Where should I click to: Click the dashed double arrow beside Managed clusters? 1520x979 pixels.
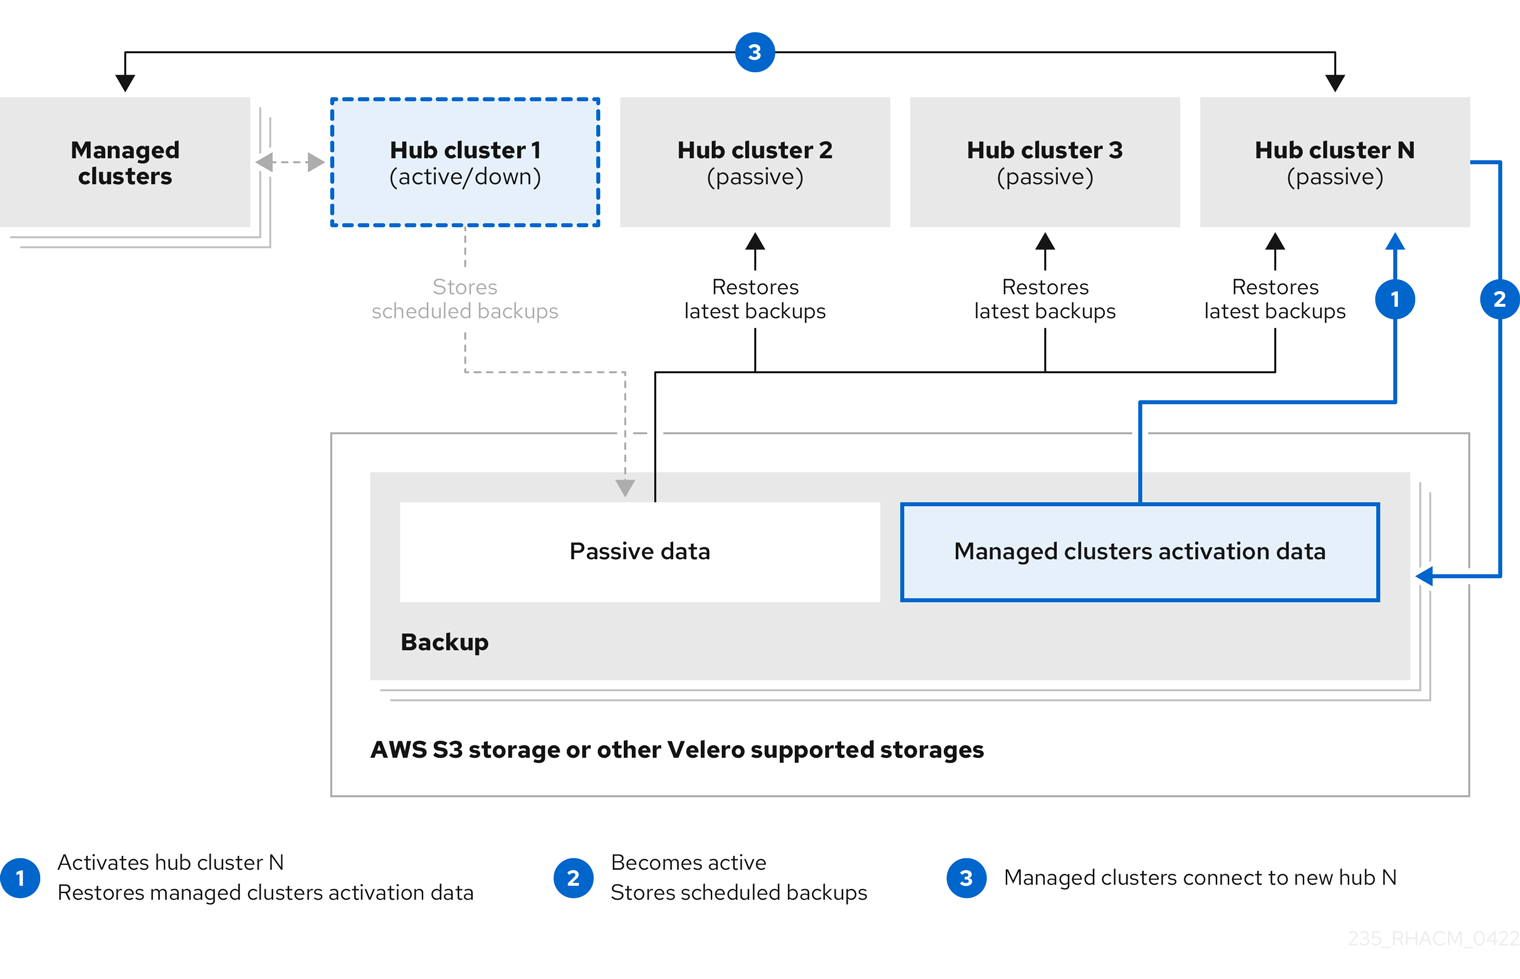point(290,162)
